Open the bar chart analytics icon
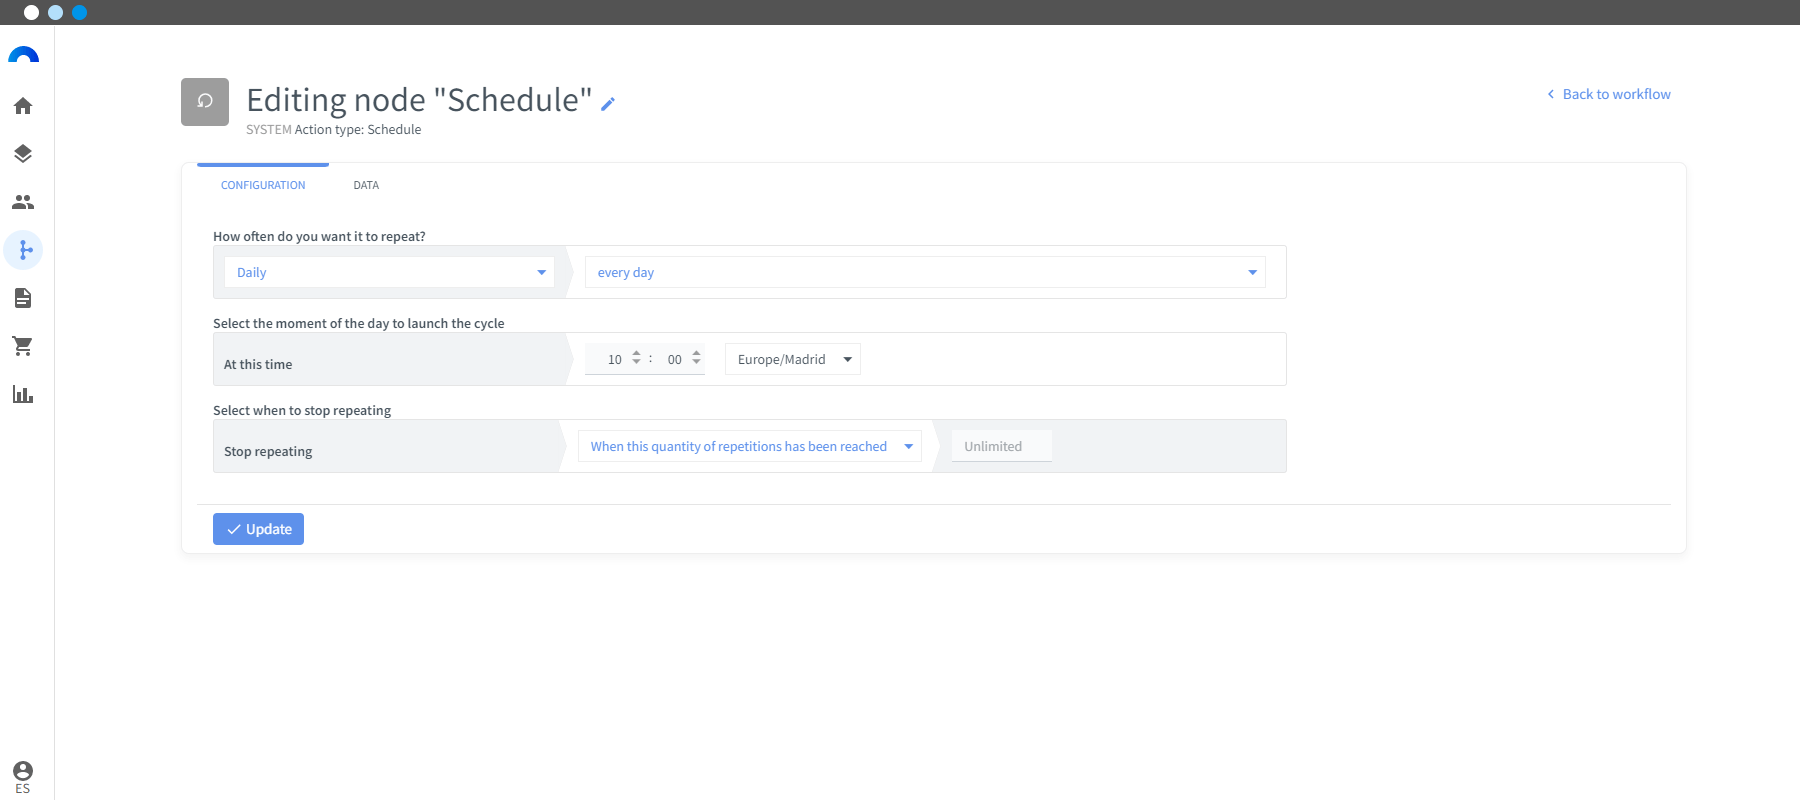 pos(23,394)
